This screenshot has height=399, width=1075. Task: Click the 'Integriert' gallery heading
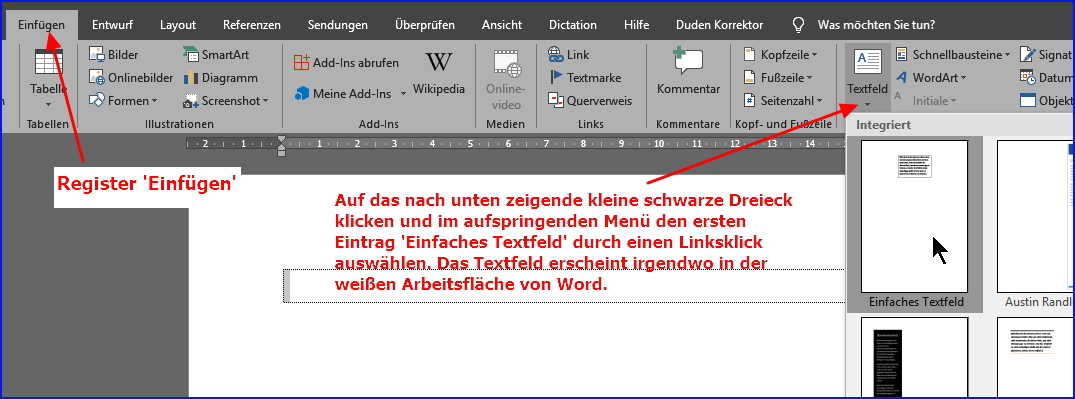883,125
